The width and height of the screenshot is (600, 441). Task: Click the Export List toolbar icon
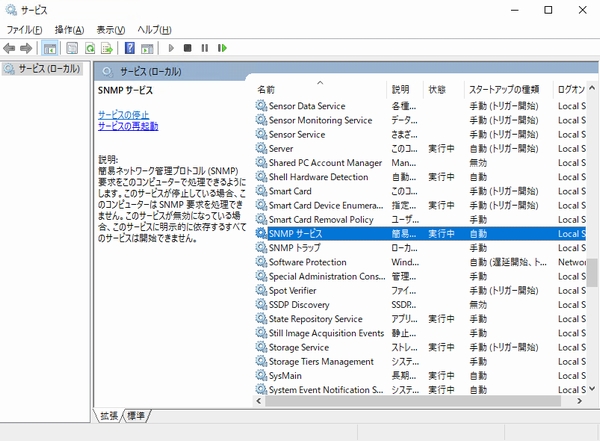(x=107, y=48)
